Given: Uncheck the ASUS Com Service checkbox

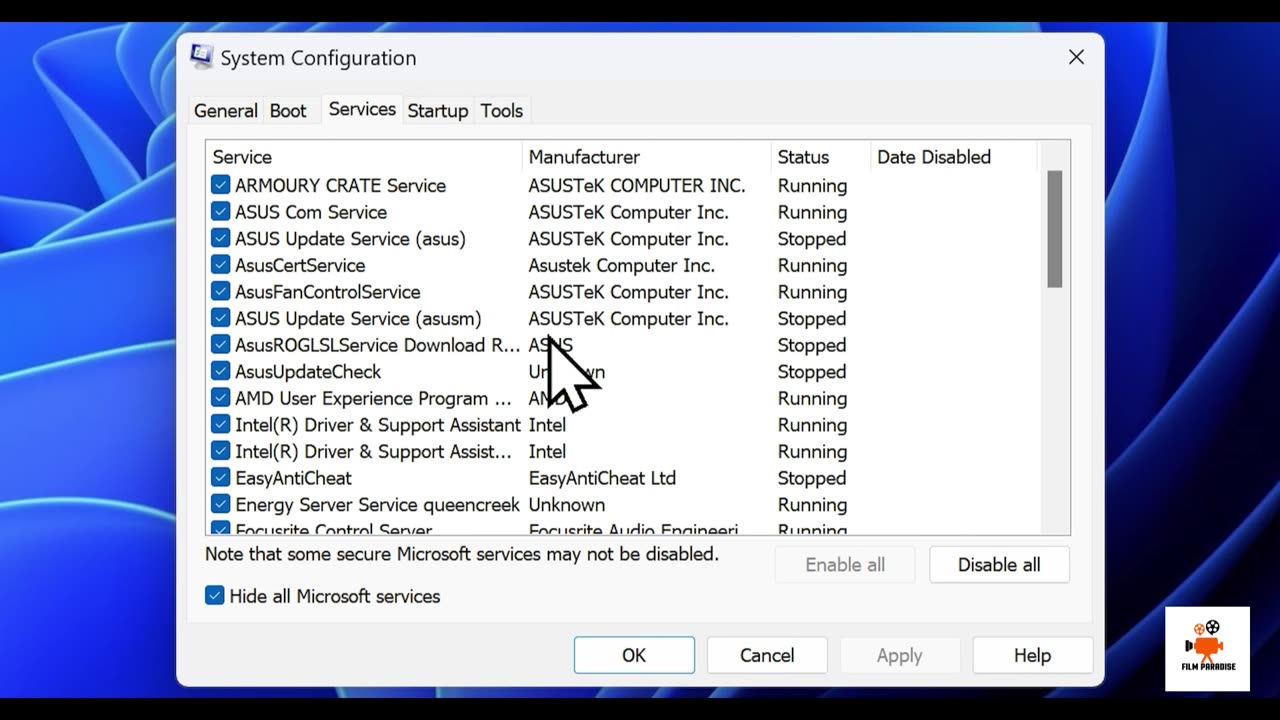Looking at the screenshot, I should (x=221, y=212).
